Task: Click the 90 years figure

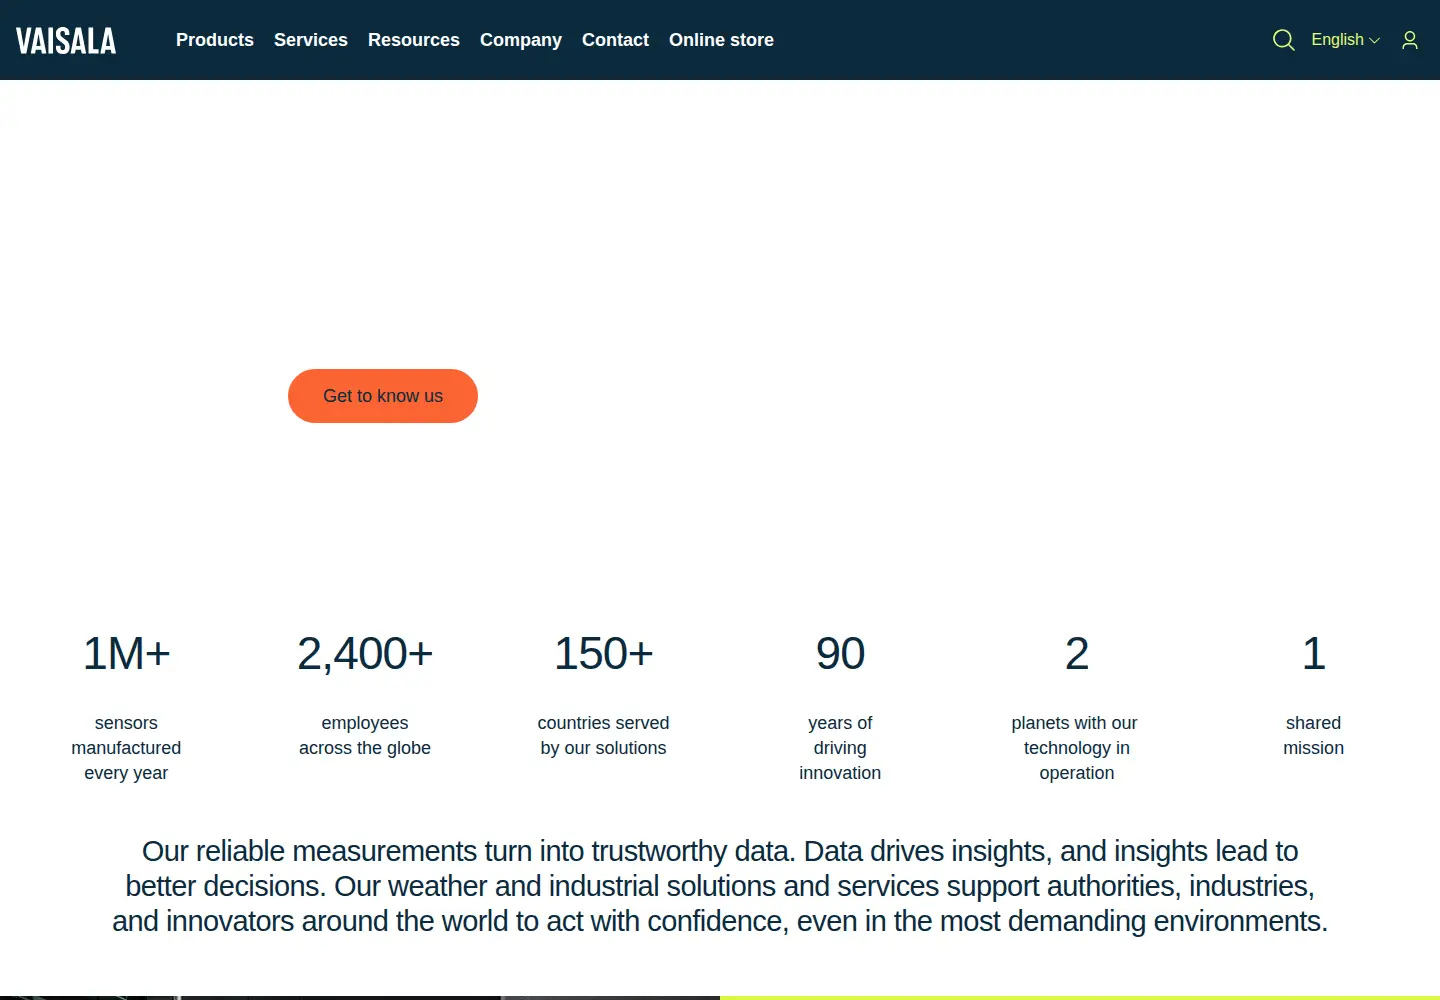Action: pos(840,654)
